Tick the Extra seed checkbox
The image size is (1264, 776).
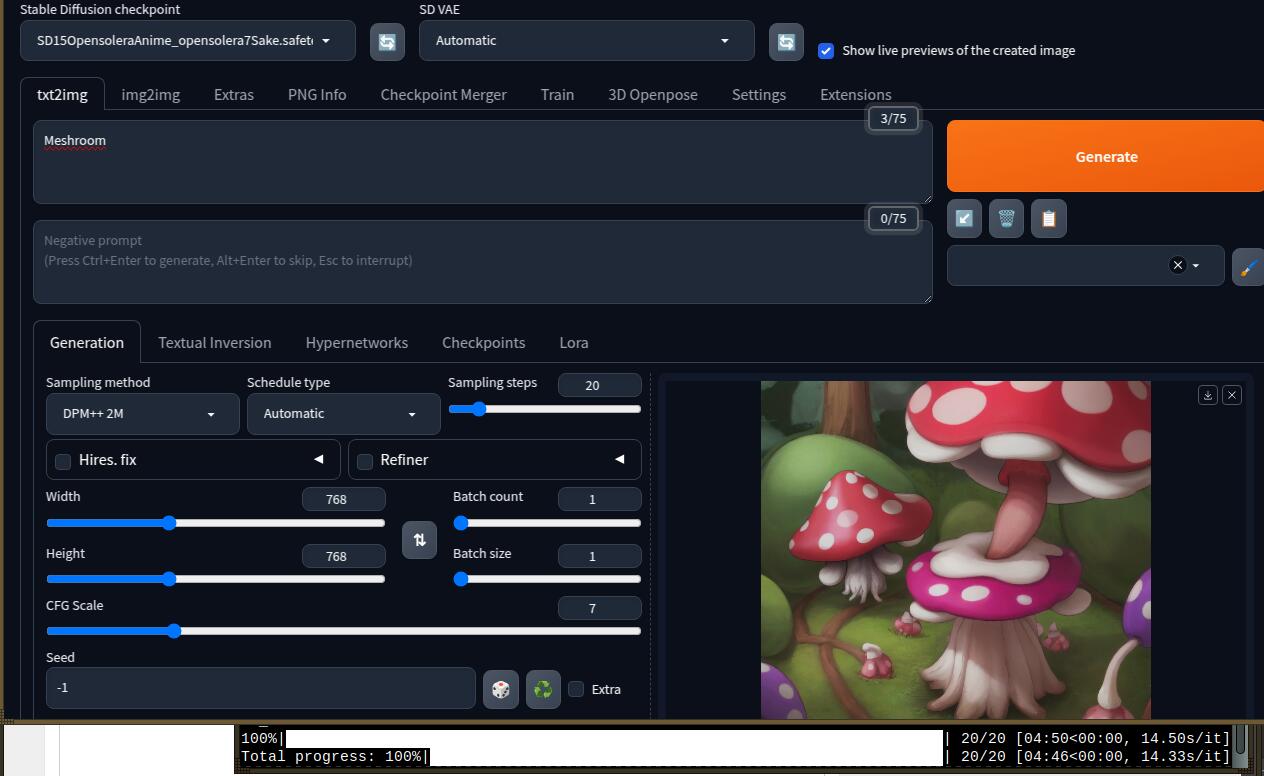(576, 689)
